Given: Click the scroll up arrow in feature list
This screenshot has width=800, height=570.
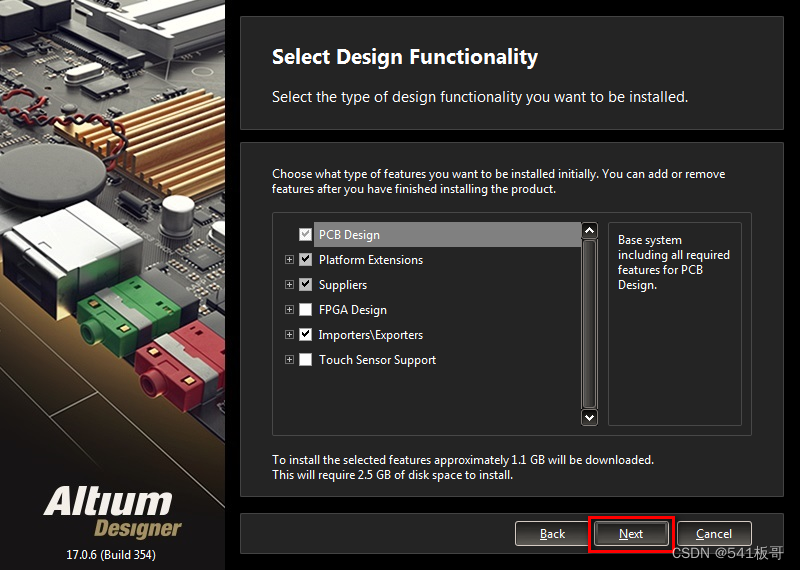Looking at the screenshot, I should coord(589,230).
